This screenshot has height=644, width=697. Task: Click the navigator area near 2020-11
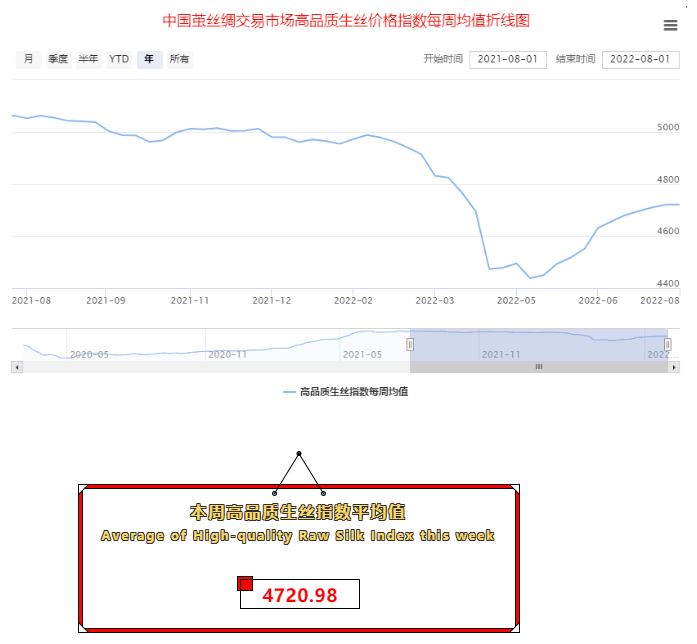(226, 345)
